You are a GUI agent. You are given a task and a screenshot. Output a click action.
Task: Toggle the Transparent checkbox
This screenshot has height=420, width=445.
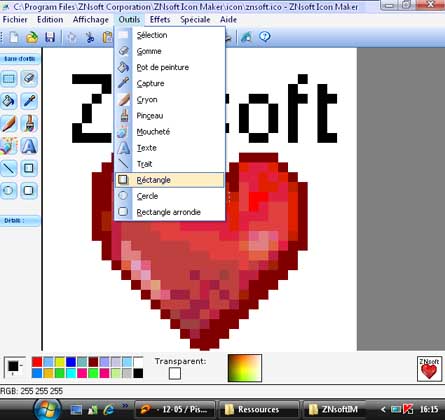[175, 374]
